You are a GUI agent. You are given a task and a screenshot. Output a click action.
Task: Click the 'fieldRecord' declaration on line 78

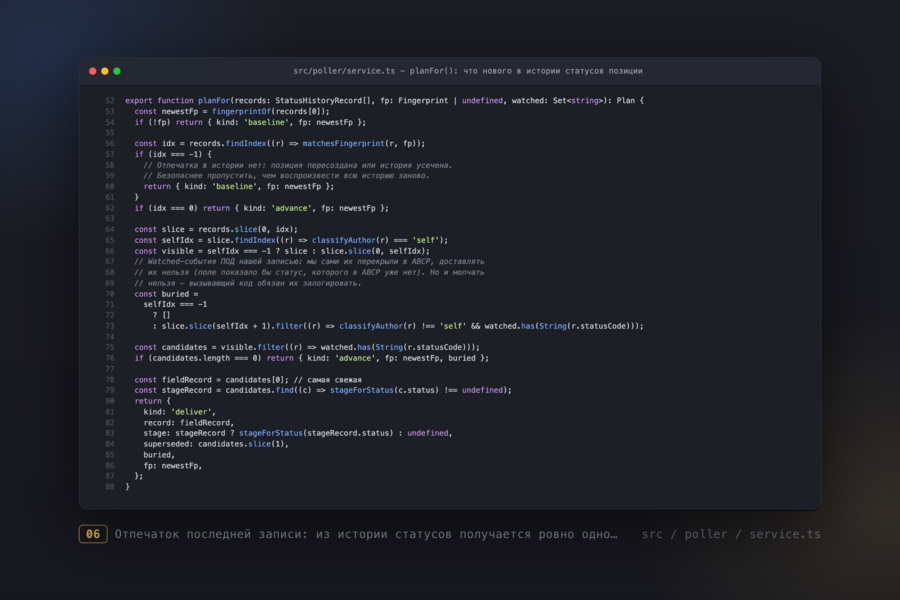tap(187, 380)
